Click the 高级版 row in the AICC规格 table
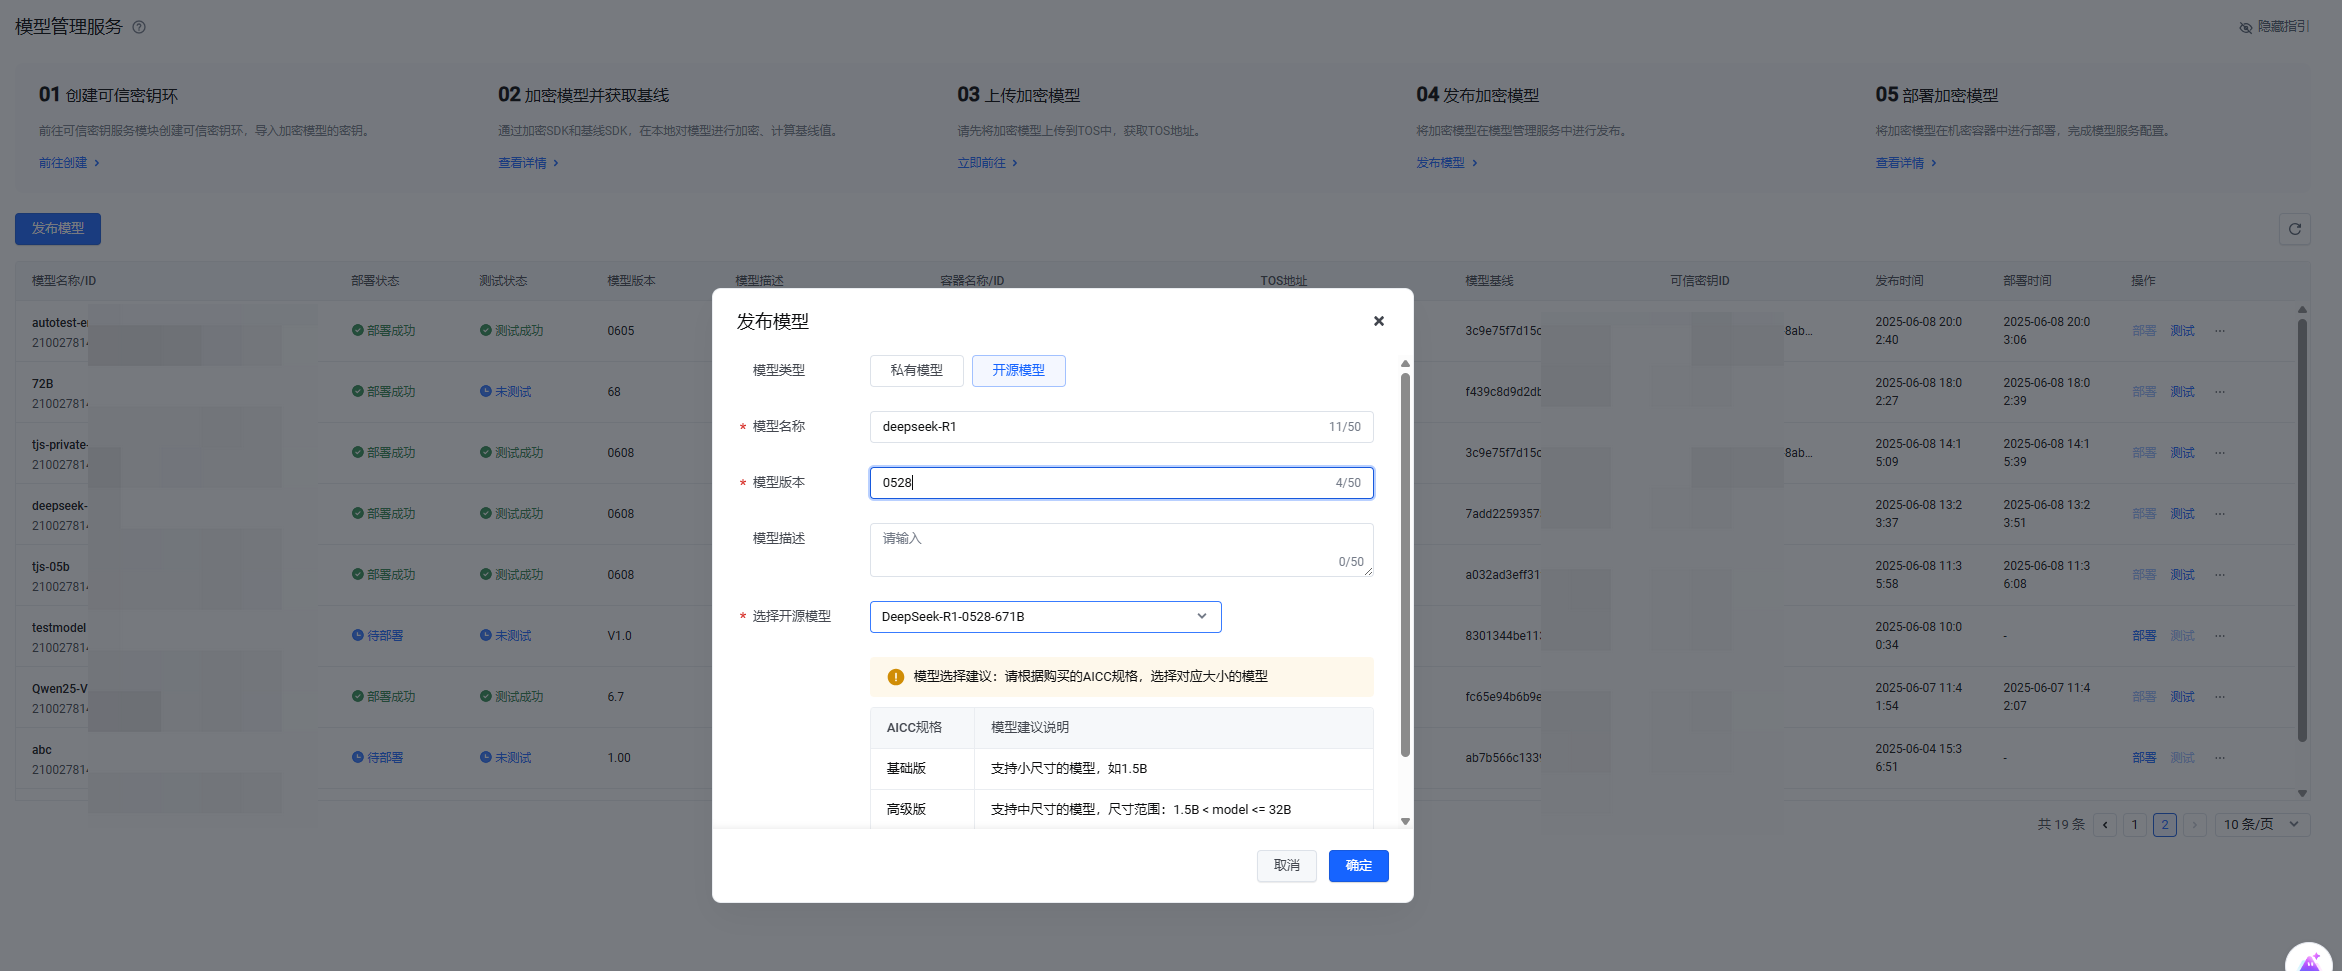 [1121, 810]
